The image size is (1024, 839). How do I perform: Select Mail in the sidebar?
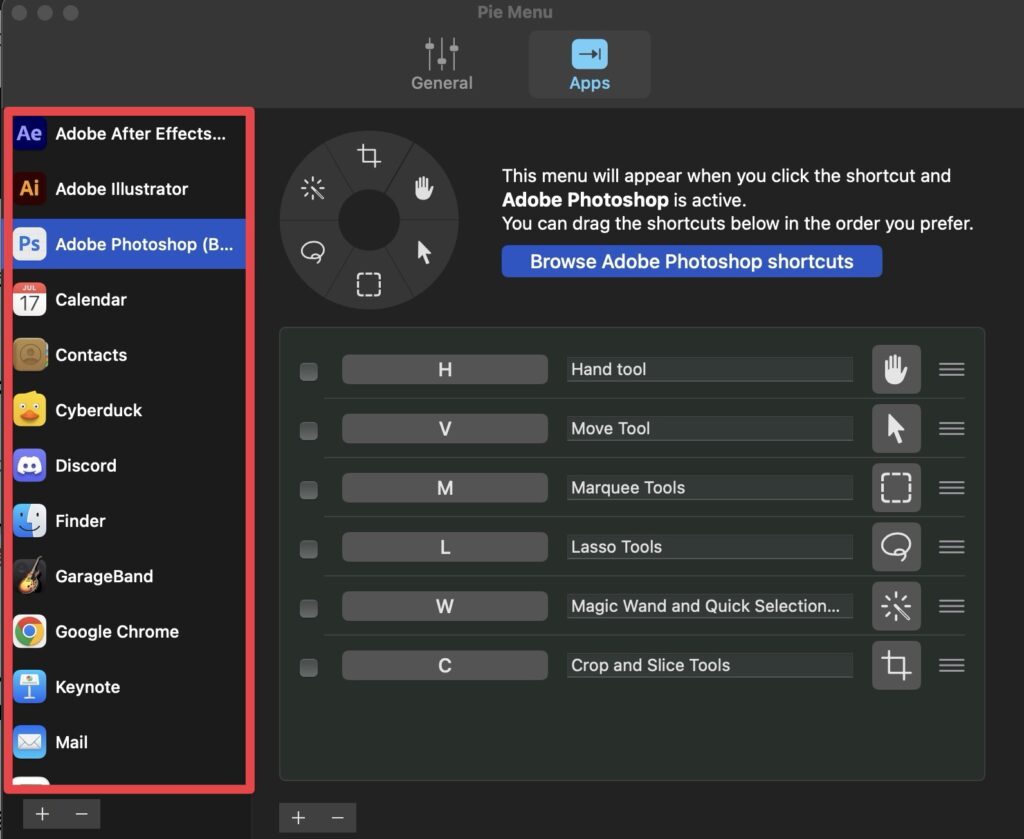coord(129,742)
